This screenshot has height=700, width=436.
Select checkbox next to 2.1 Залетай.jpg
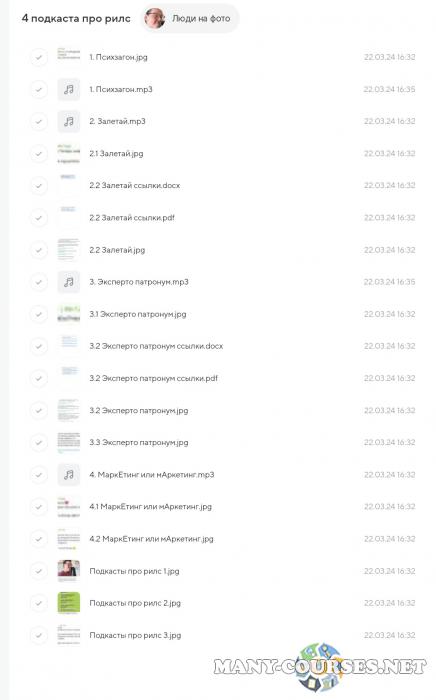click(39, 154)
